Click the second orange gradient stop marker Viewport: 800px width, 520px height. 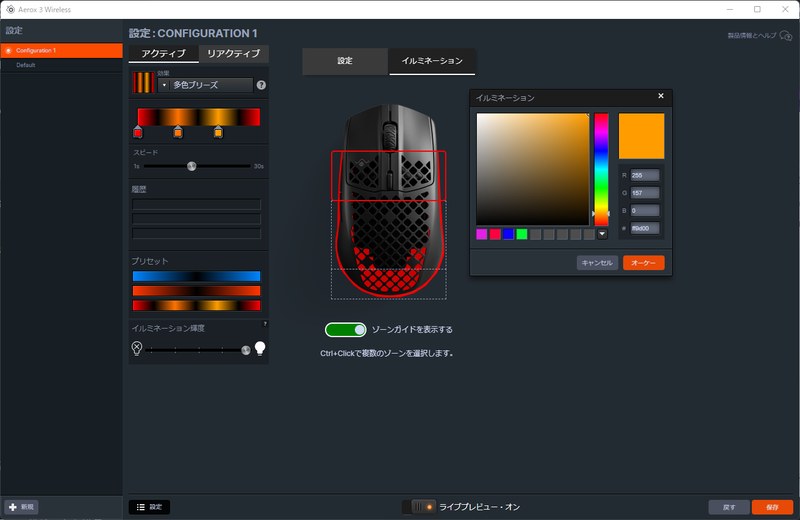[x=218, y=133]
